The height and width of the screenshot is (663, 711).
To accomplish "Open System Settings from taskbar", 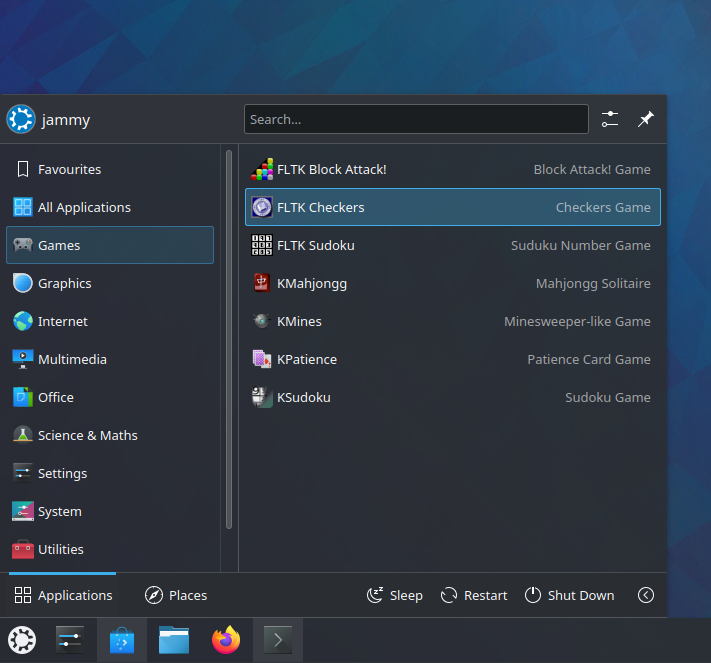I will click(70, 640).
